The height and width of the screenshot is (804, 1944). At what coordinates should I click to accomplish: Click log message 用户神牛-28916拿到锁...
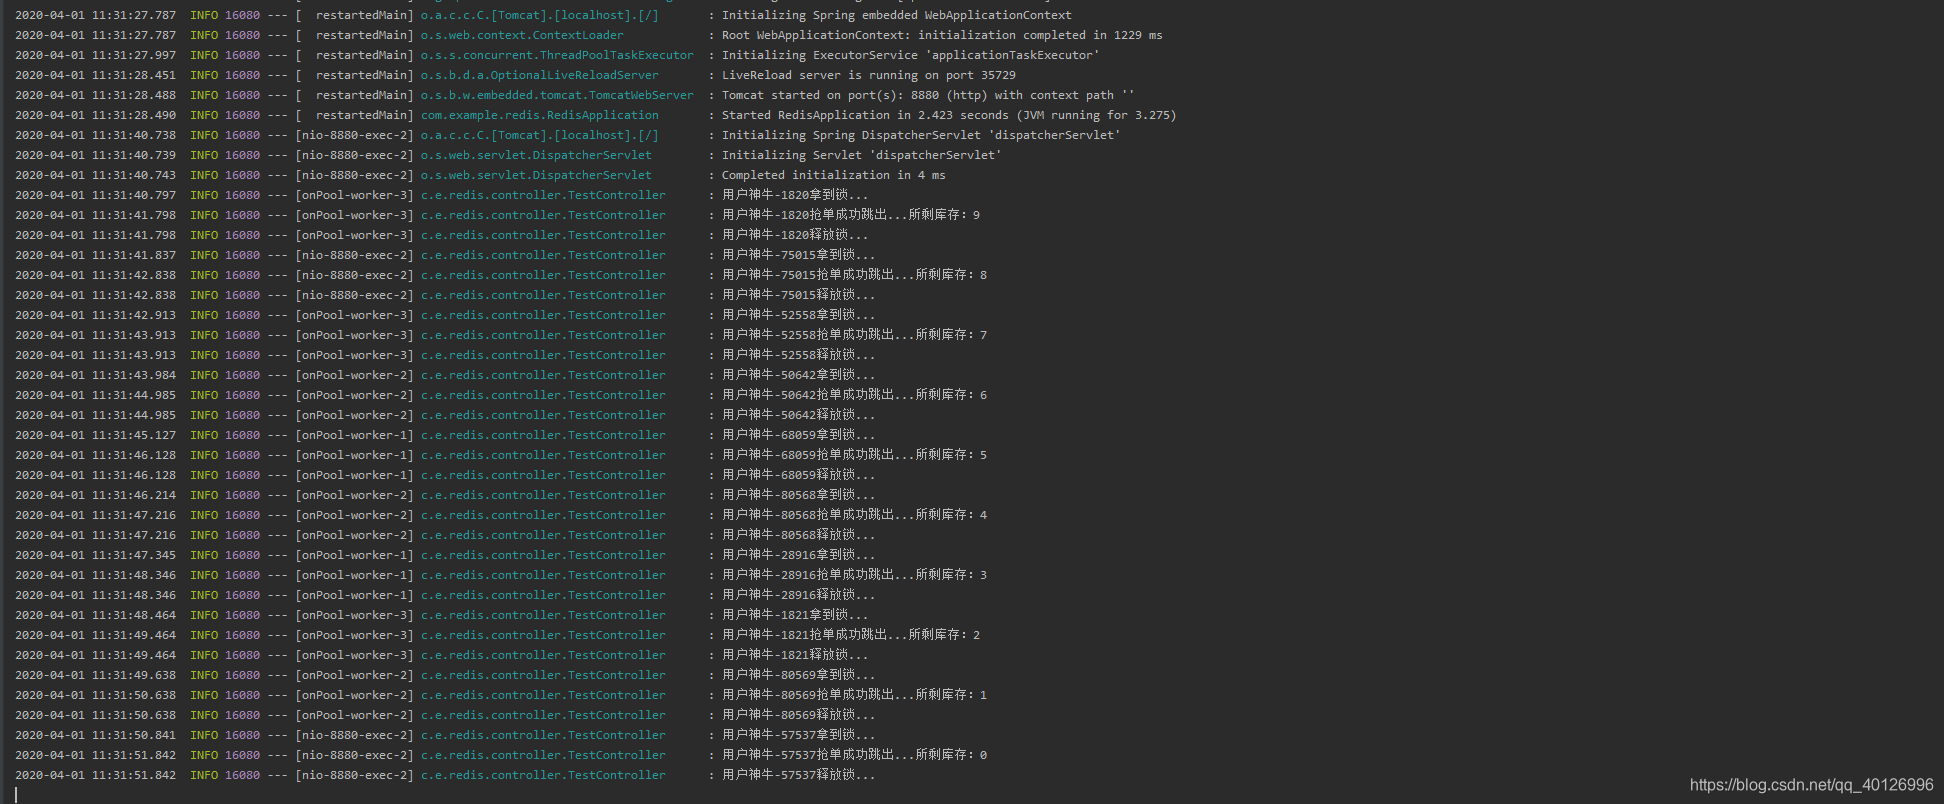pos(799,555)
